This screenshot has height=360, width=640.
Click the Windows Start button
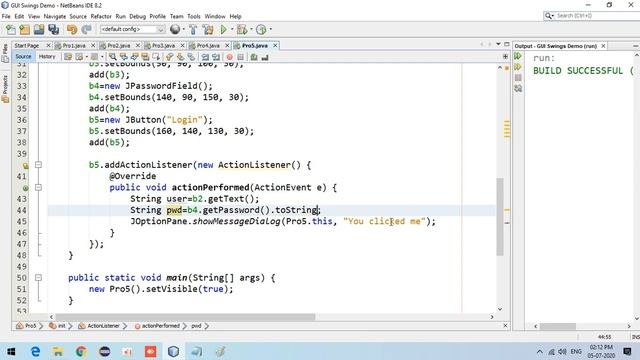pyautogui.click(x=11, y=351)
